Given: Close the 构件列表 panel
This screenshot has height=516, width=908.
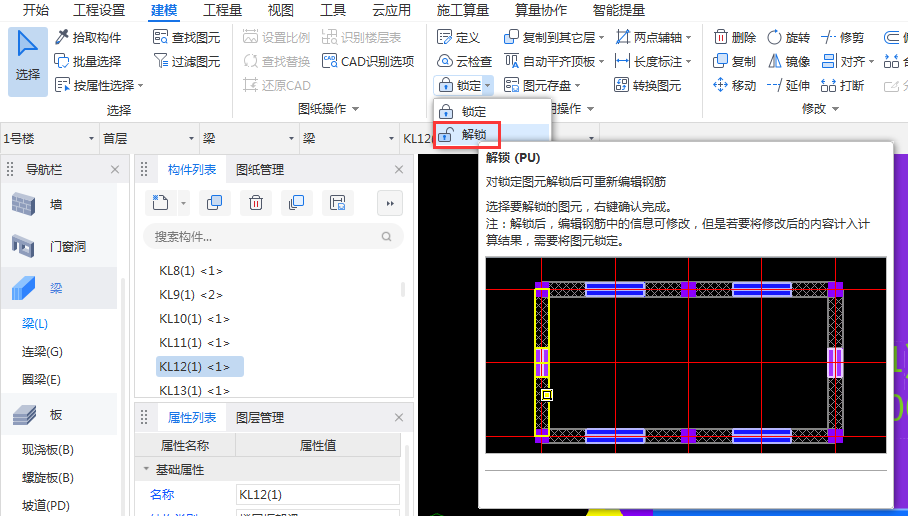Looking at the screenshot, I should (x=398, y=169).
